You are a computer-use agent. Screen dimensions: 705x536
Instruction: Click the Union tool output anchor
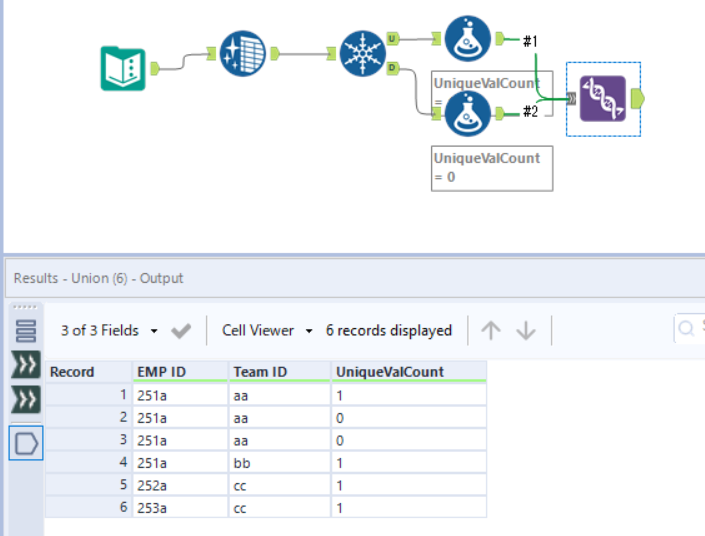point(638,98)
